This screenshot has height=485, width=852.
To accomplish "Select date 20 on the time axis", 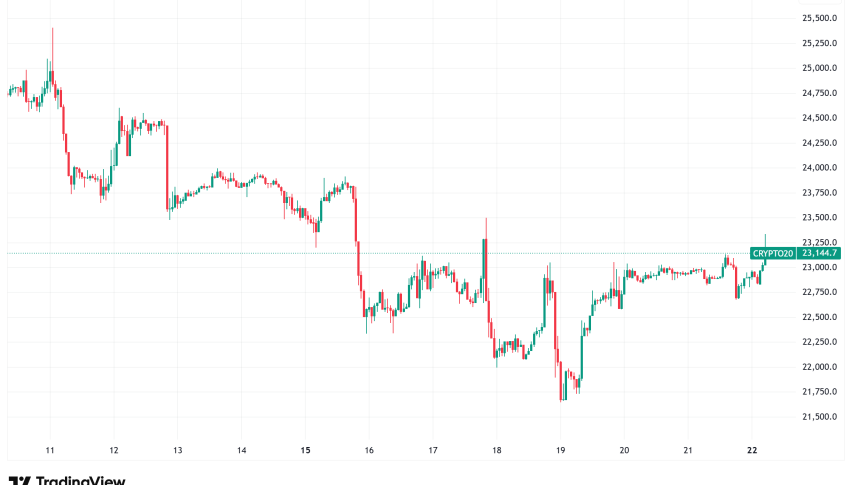I will 625,450.
